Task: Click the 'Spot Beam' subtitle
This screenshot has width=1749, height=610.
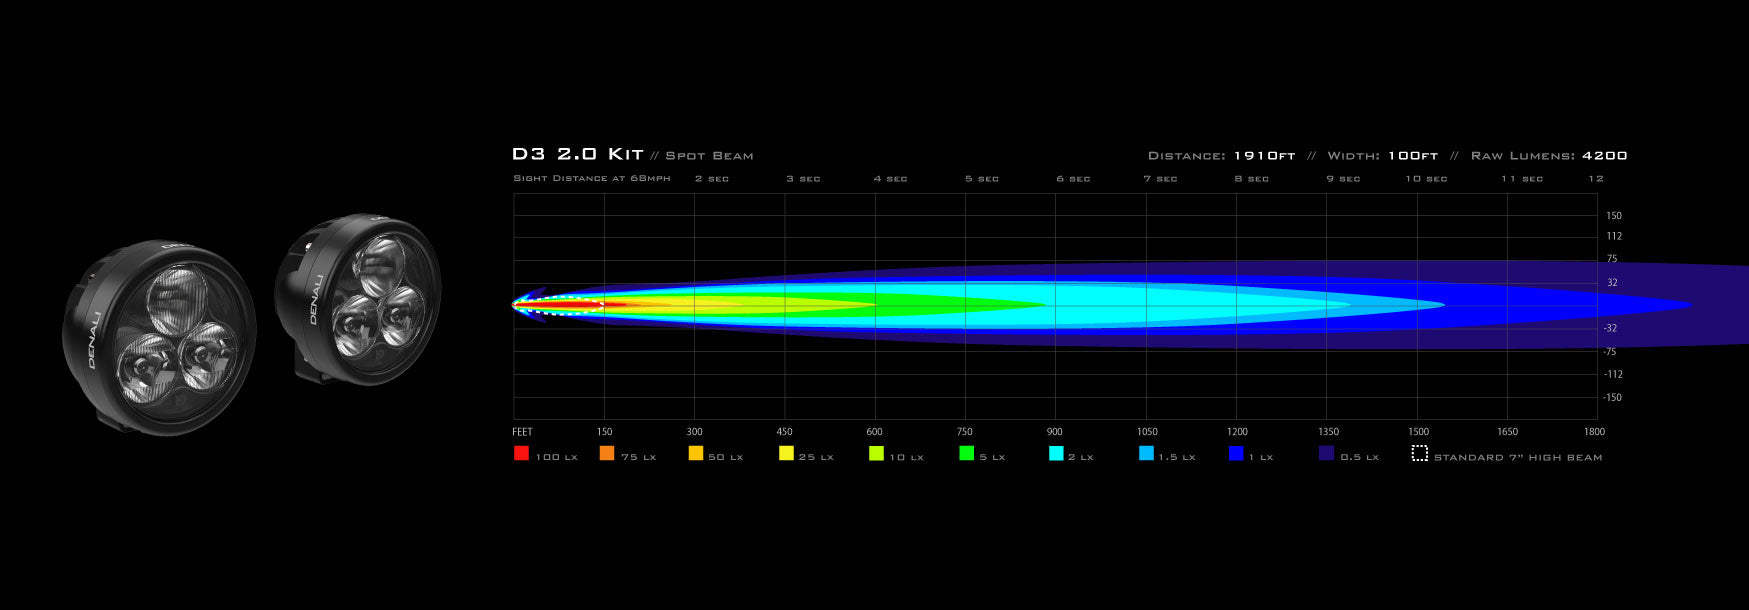Action: tap(709, 156)
